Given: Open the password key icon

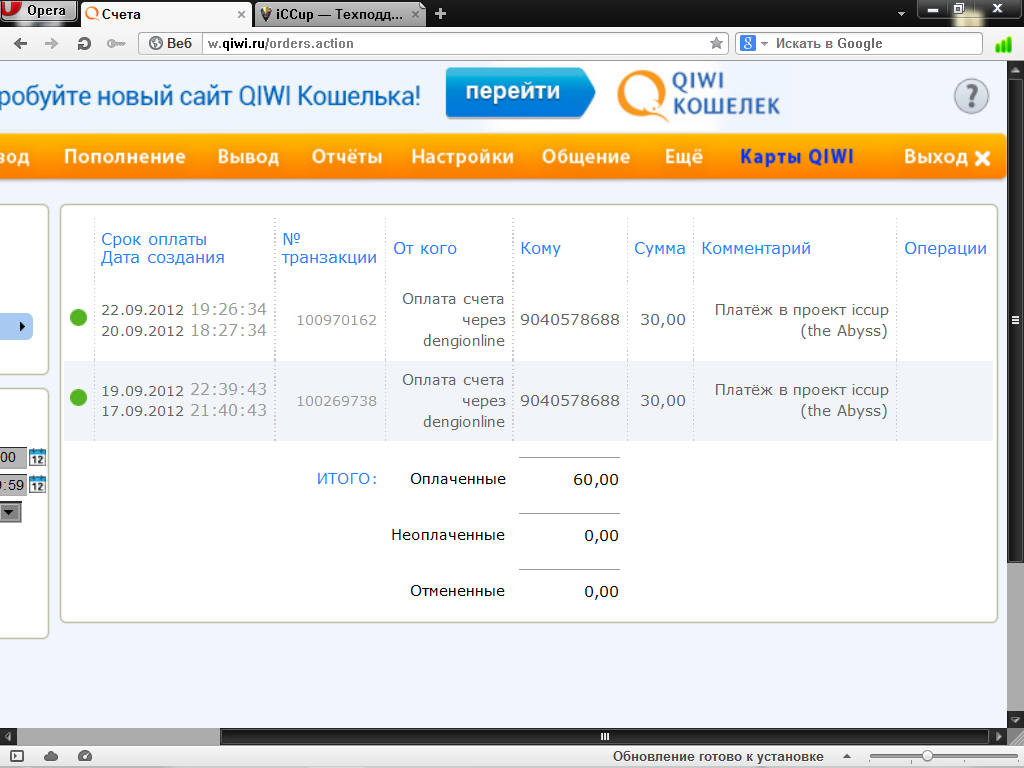Looking at the screenshot, I should pyautogui.click(x=116, y=44).
